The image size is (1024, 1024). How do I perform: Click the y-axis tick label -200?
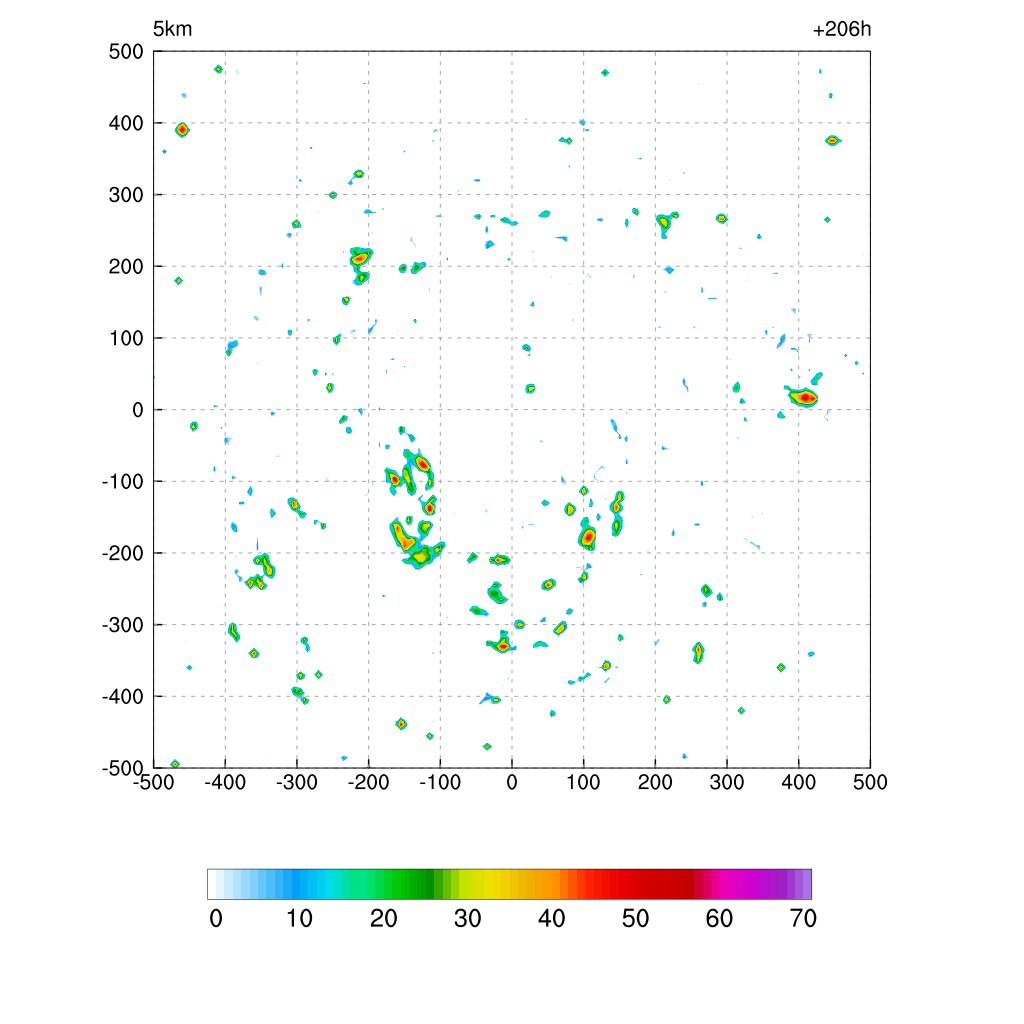(122, 553)
